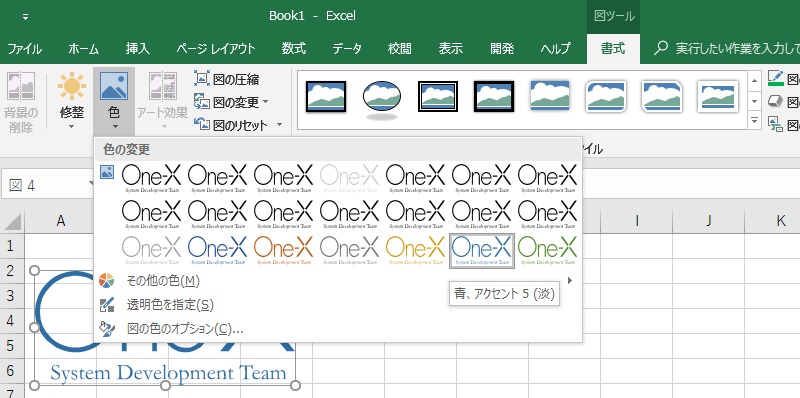Choose the gray accent 3 light recolor
800x398 pixels.
pyautogui.click(x=349, y=251)
